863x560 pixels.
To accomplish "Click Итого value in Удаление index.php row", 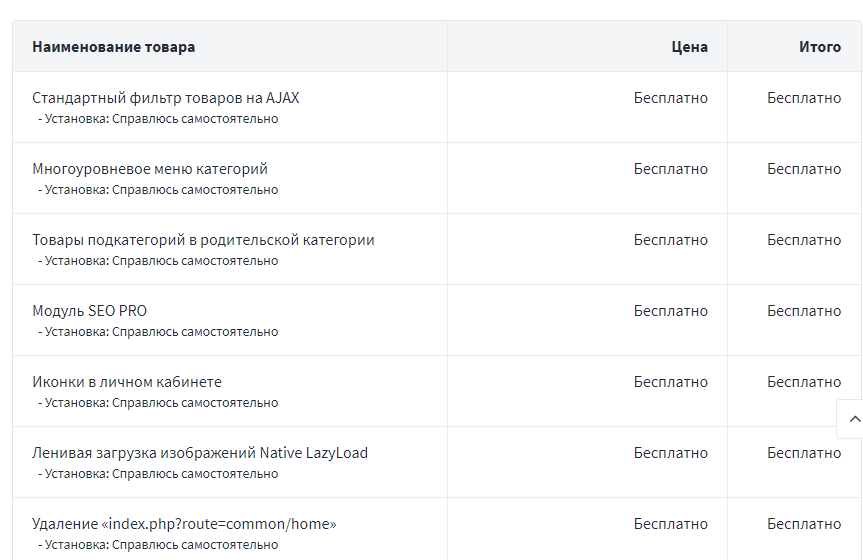I will [x=804, y=524].
